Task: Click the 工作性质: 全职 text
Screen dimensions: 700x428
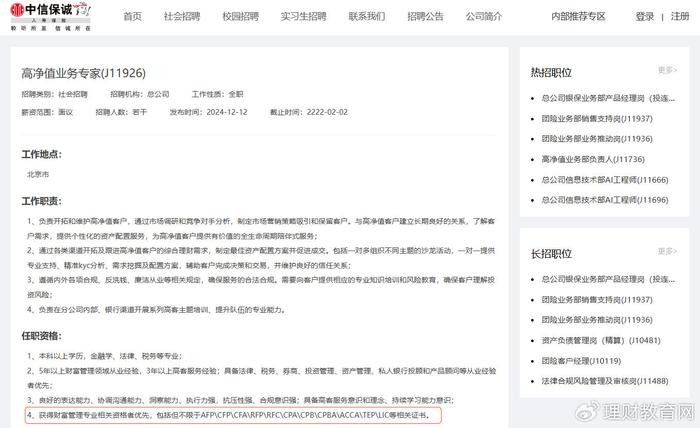Action: 217,94
